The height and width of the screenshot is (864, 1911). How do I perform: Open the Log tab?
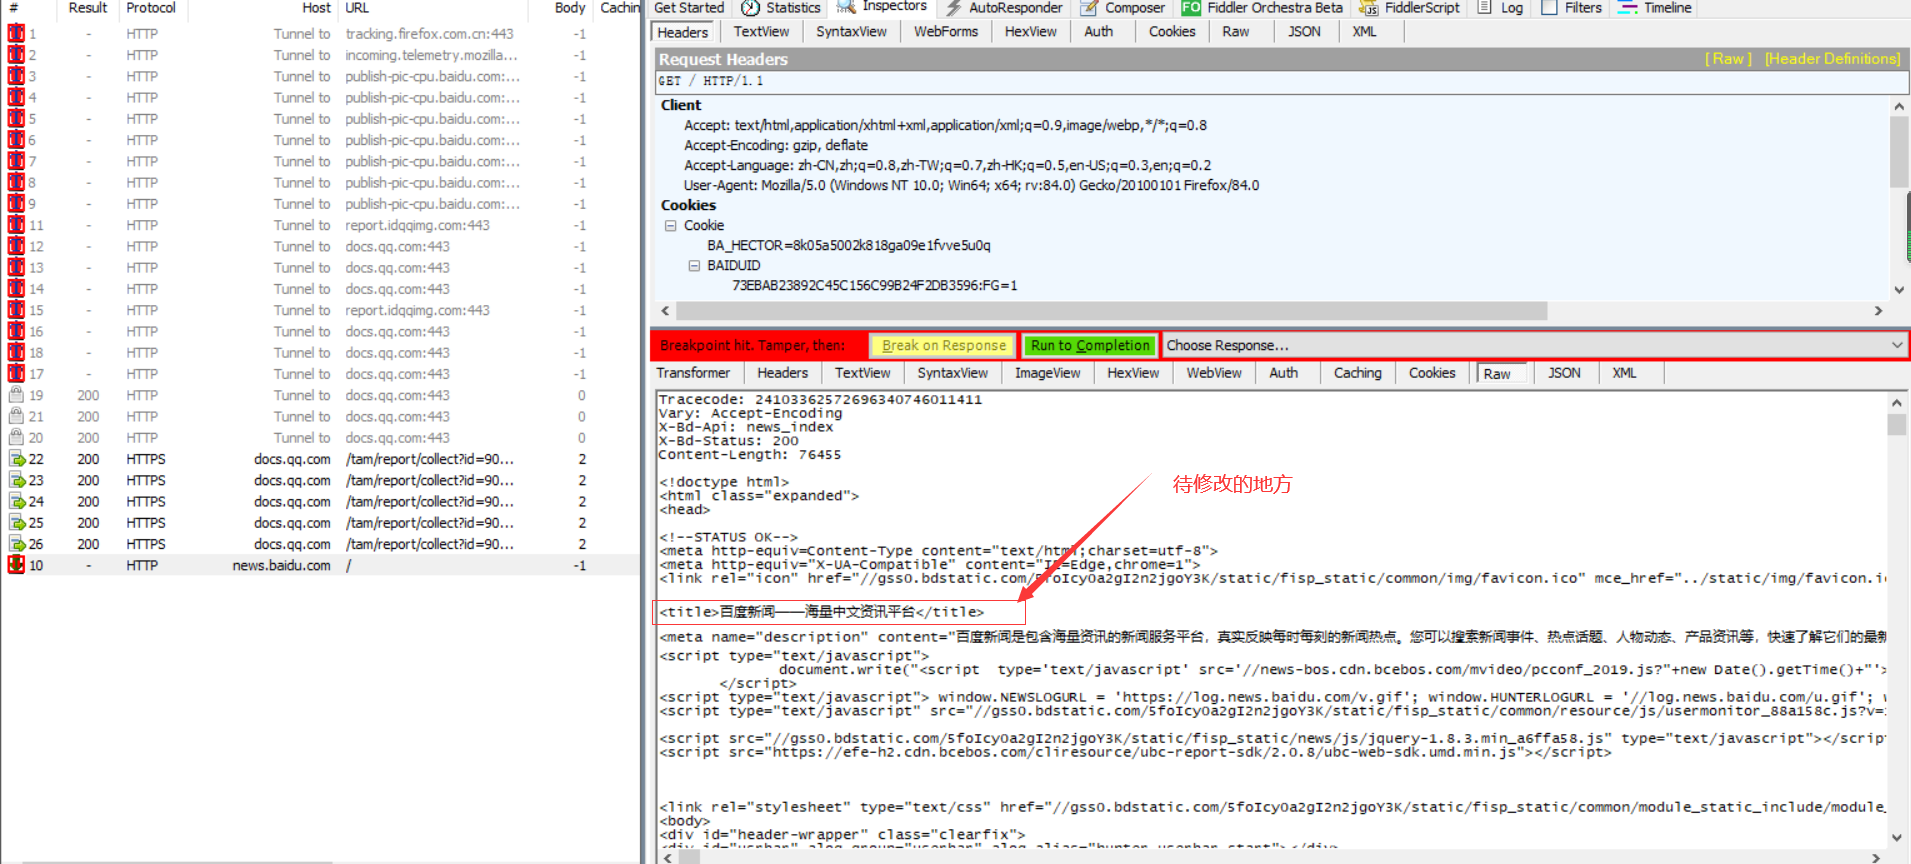(x=1500, y=8)
